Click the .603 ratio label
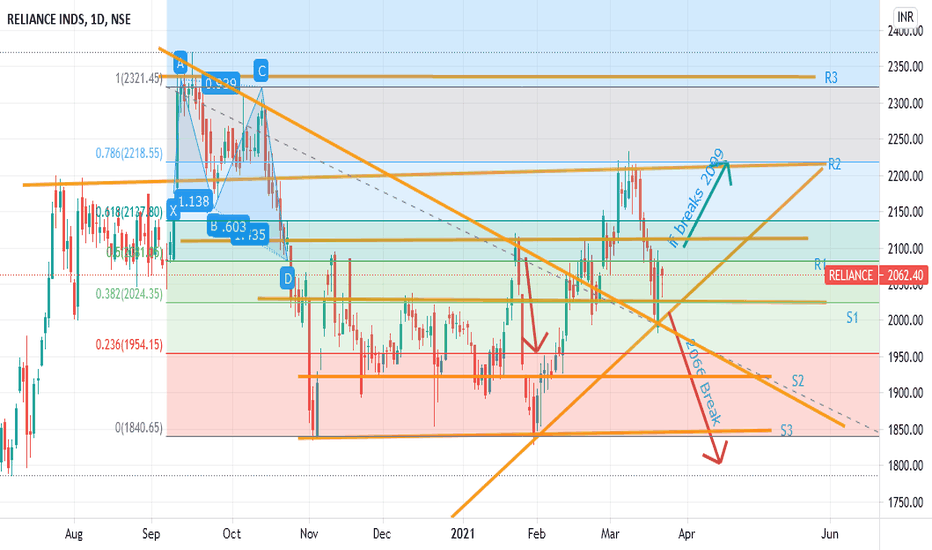Image resolution: width=932 pixels, height=550 pixels. tap(234, 227)
